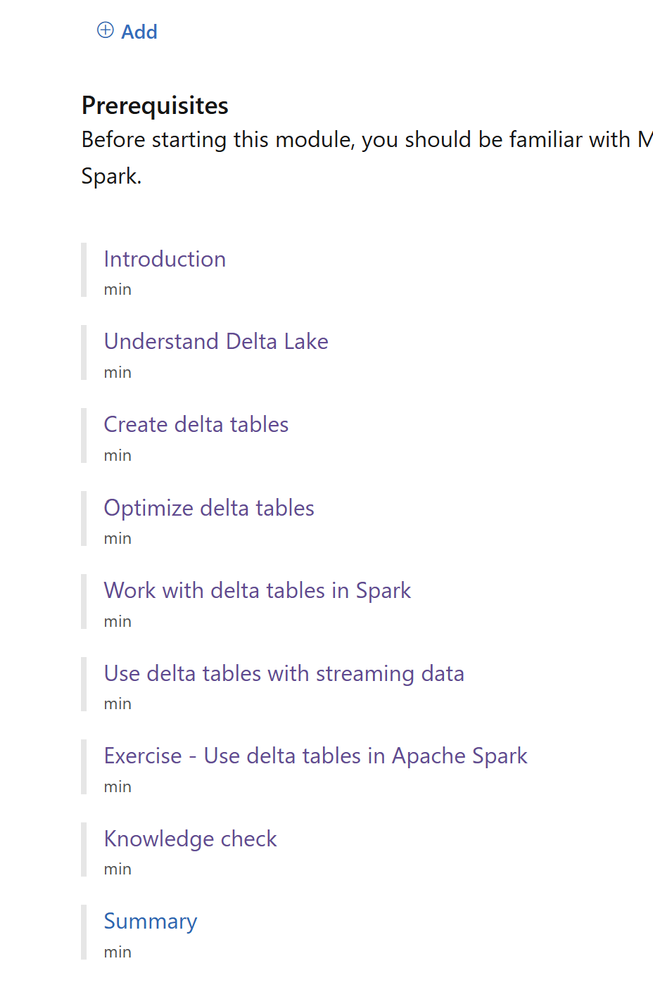Open Work with delta tables in Spark
This screenshot has width=653, height=999.
click(257, 591)
